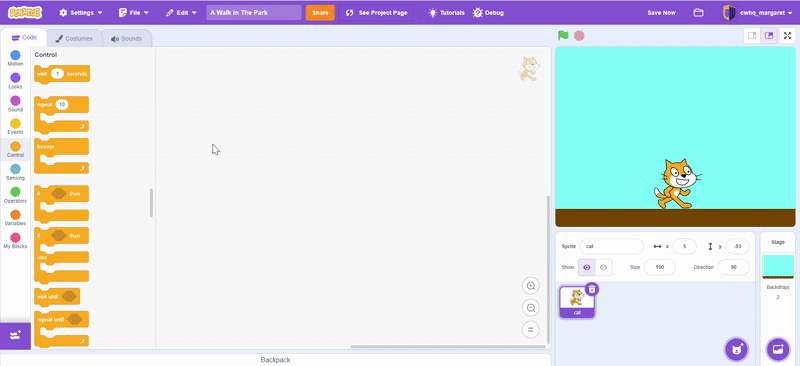Select the Looks block category

pos(15,81)
